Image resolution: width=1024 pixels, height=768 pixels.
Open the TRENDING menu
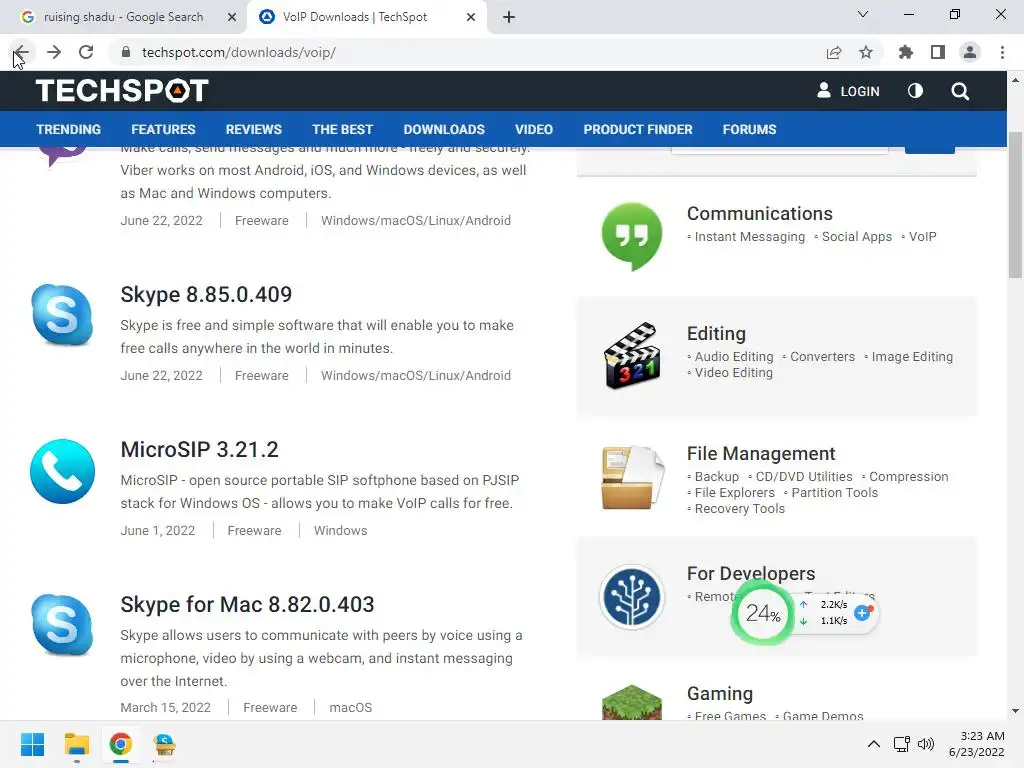coord(69,129)
